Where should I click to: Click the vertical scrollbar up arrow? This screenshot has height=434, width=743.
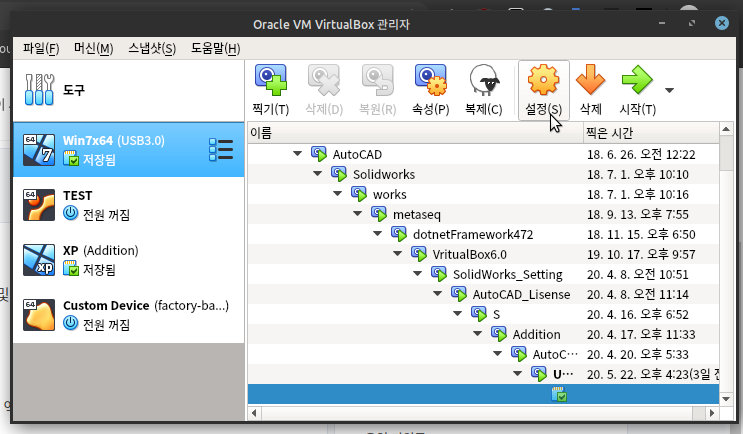tap(726, 129)
